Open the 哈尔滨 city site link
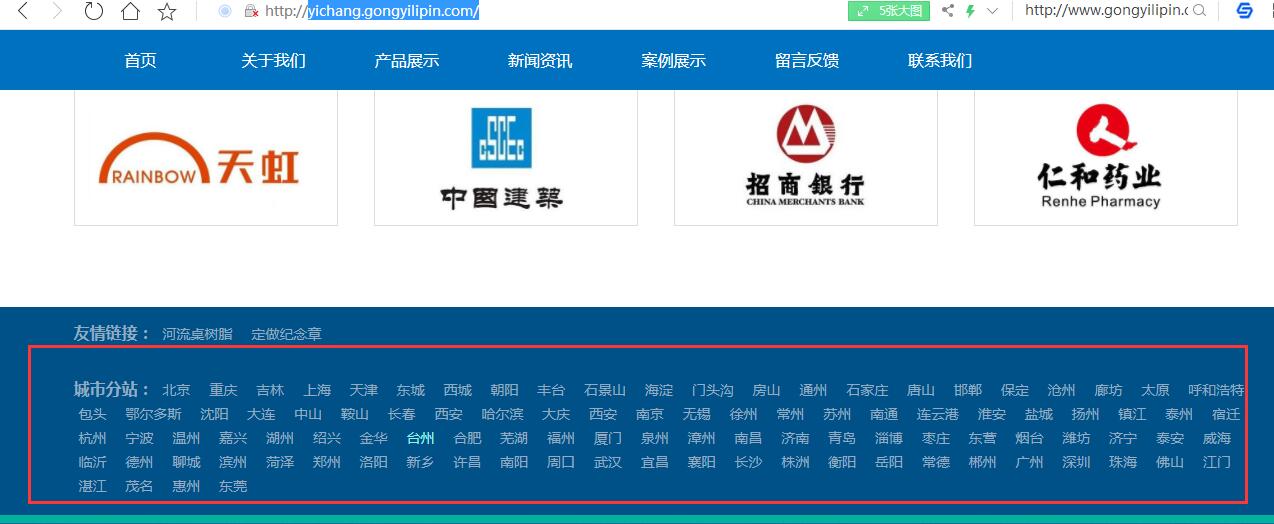This screenshot has height=524, width=1274. click(502, 414)
